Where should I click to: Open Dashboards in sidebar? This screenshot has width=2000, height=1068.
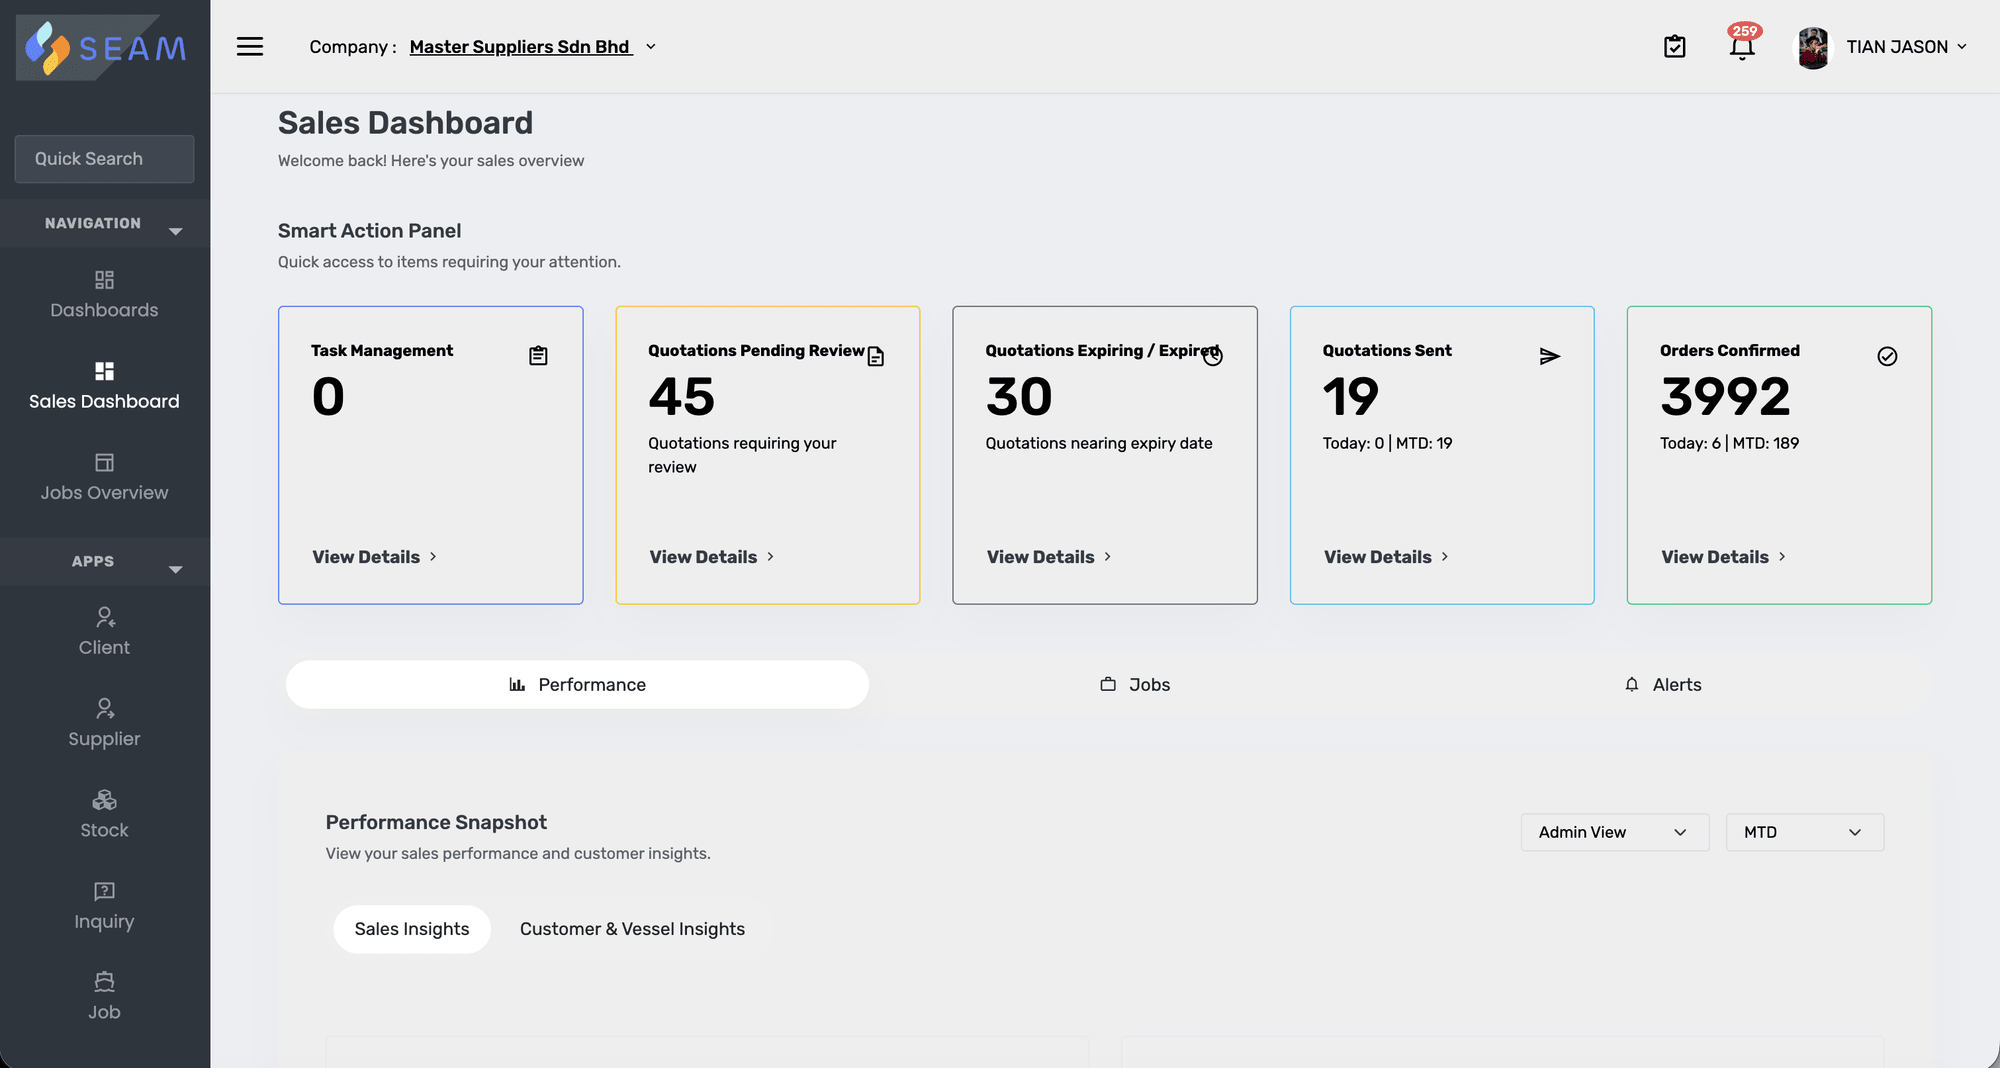(104, 295)
